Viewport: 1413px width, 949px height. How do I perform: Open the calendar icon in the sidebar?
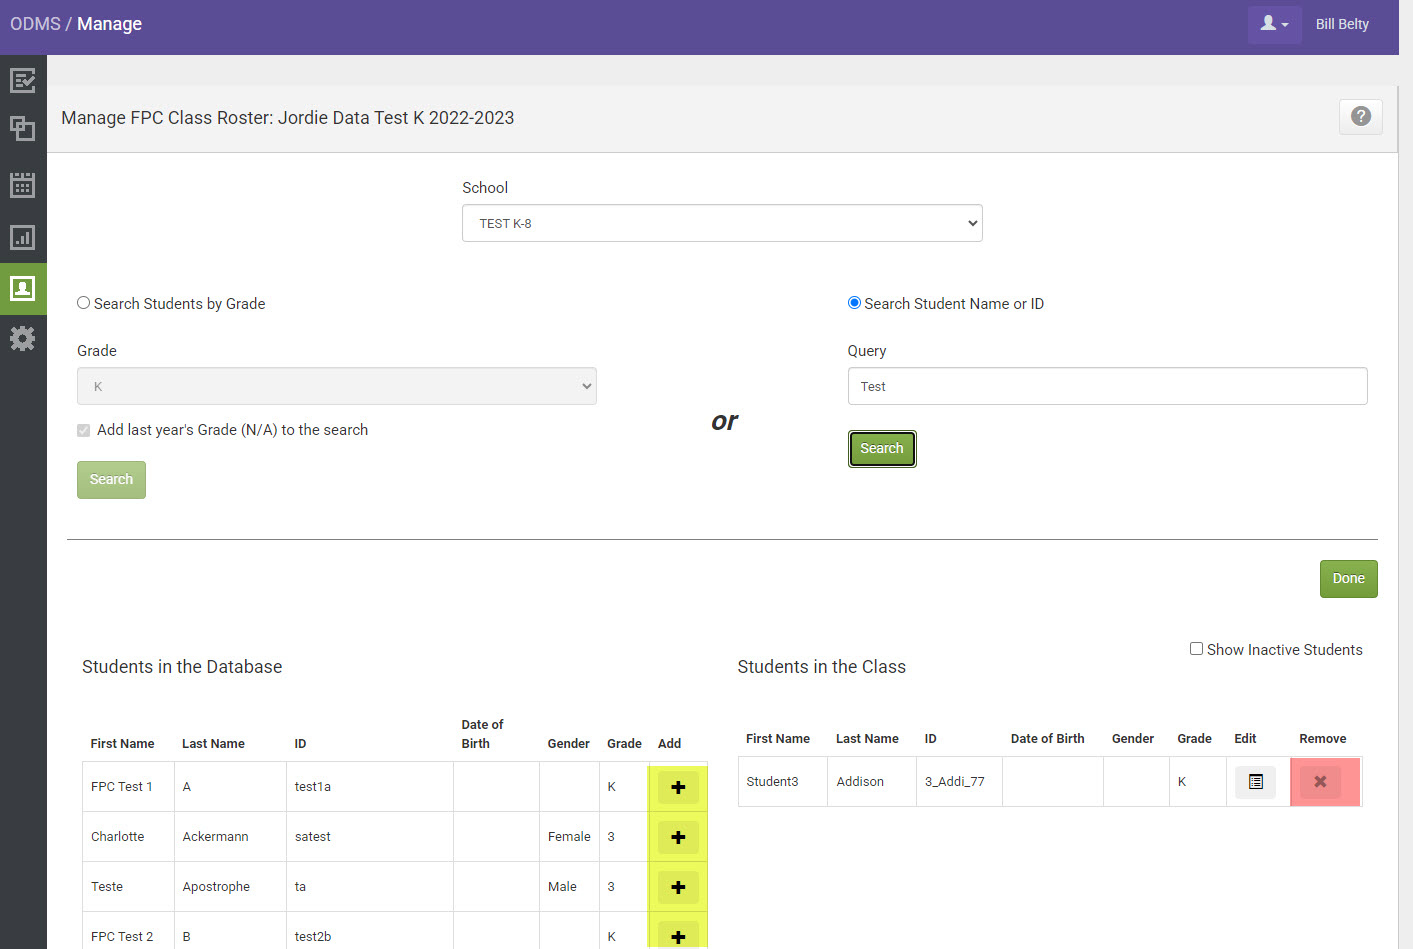(23, 184)
